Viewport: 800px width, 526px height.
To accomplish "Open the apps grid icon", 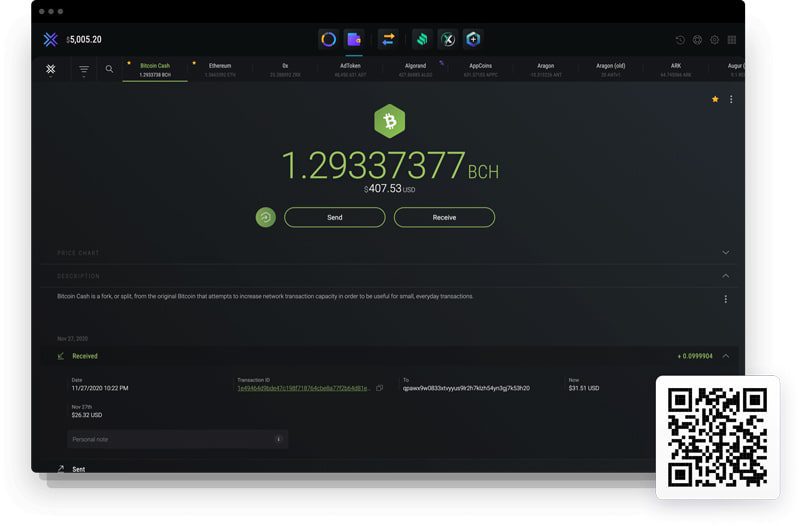I will coord(732,40).
